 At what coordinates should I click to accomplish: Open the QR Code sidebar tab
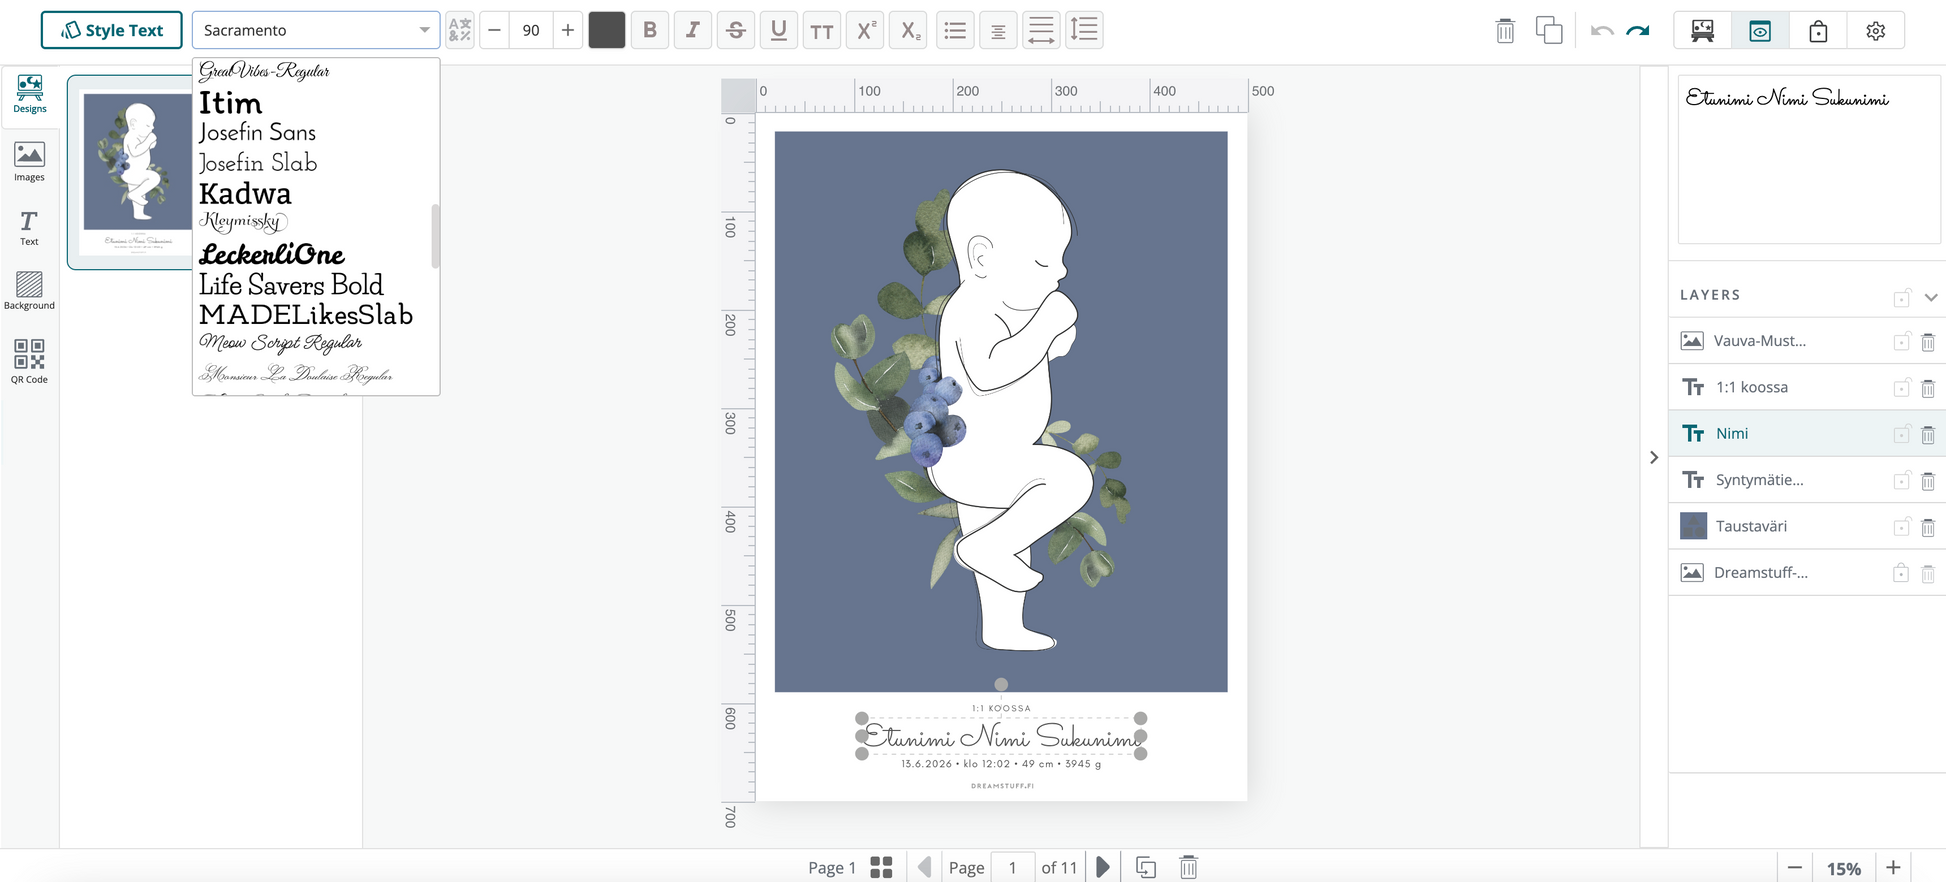pos(30,361)
